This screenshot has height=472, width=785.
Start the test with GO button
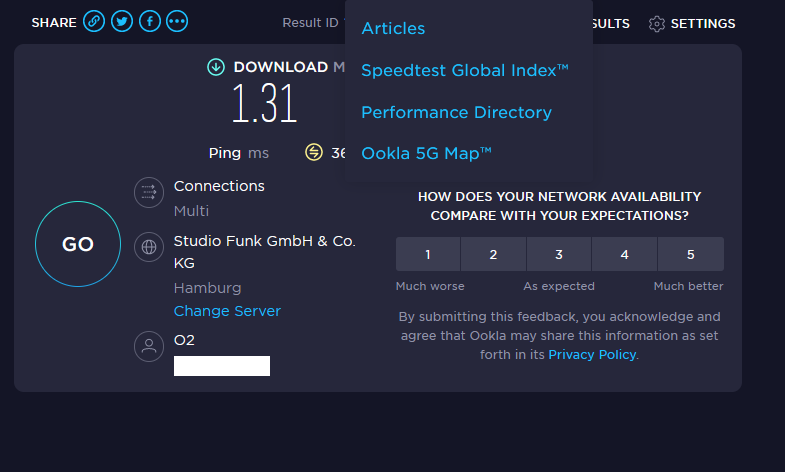(x=78, y=244)
